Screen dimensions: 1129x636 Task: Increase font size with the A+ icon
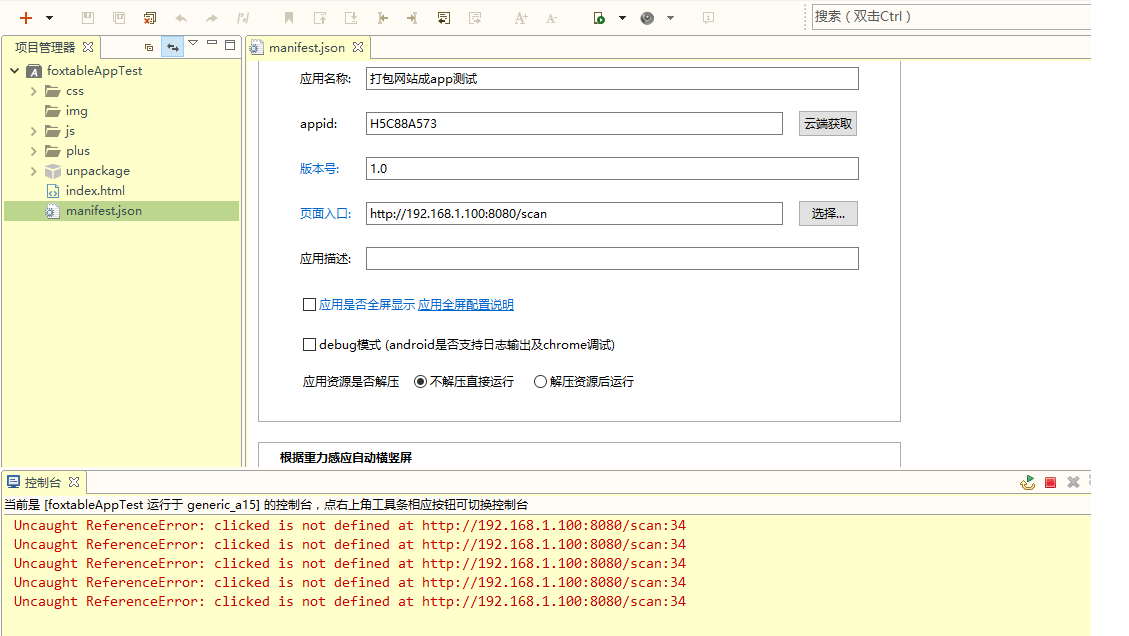tap(521, 18)
